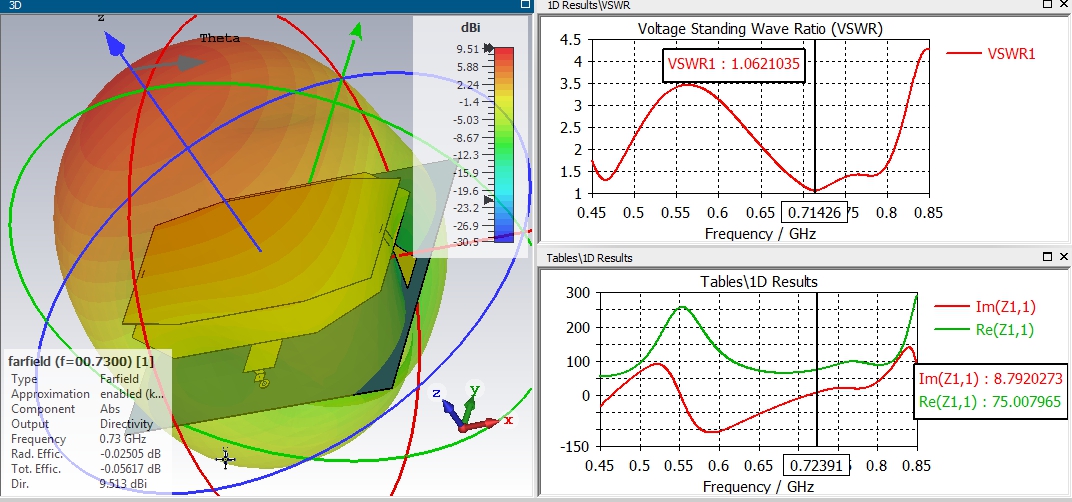Click the 1D Results\VSWR title bar text
The image size is (1072, 502).
coord(589,5)
